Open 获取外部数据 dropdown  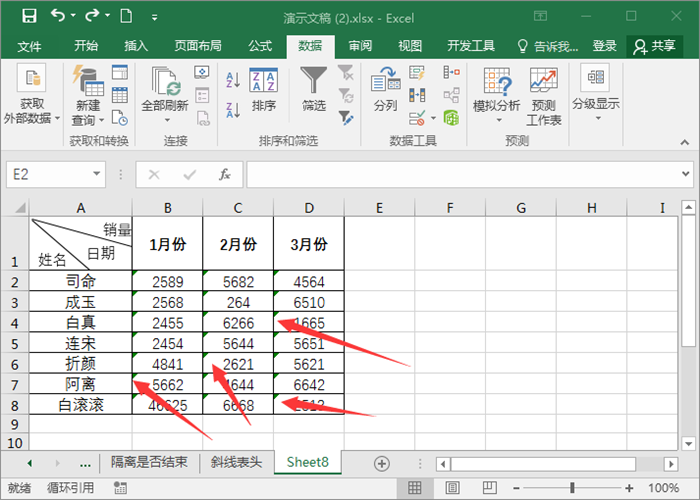(31, 95)
